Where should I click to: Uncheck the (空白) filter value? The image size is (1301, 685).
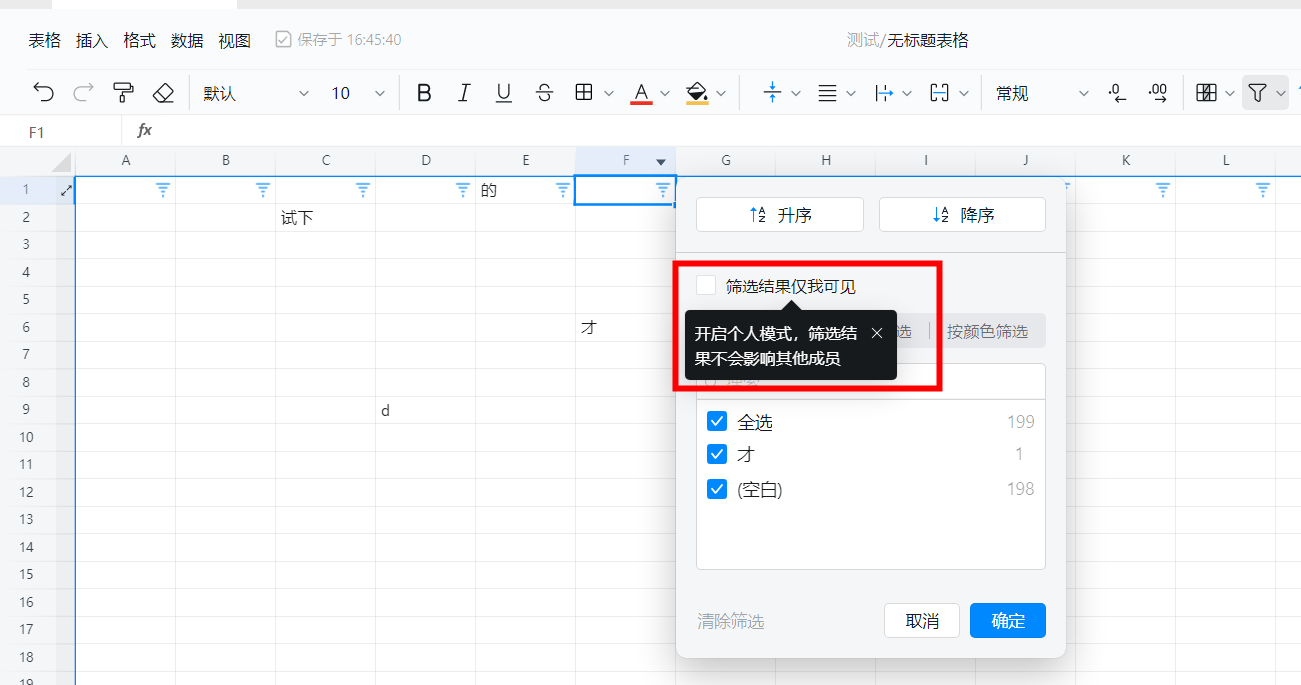tap(717, 488)
